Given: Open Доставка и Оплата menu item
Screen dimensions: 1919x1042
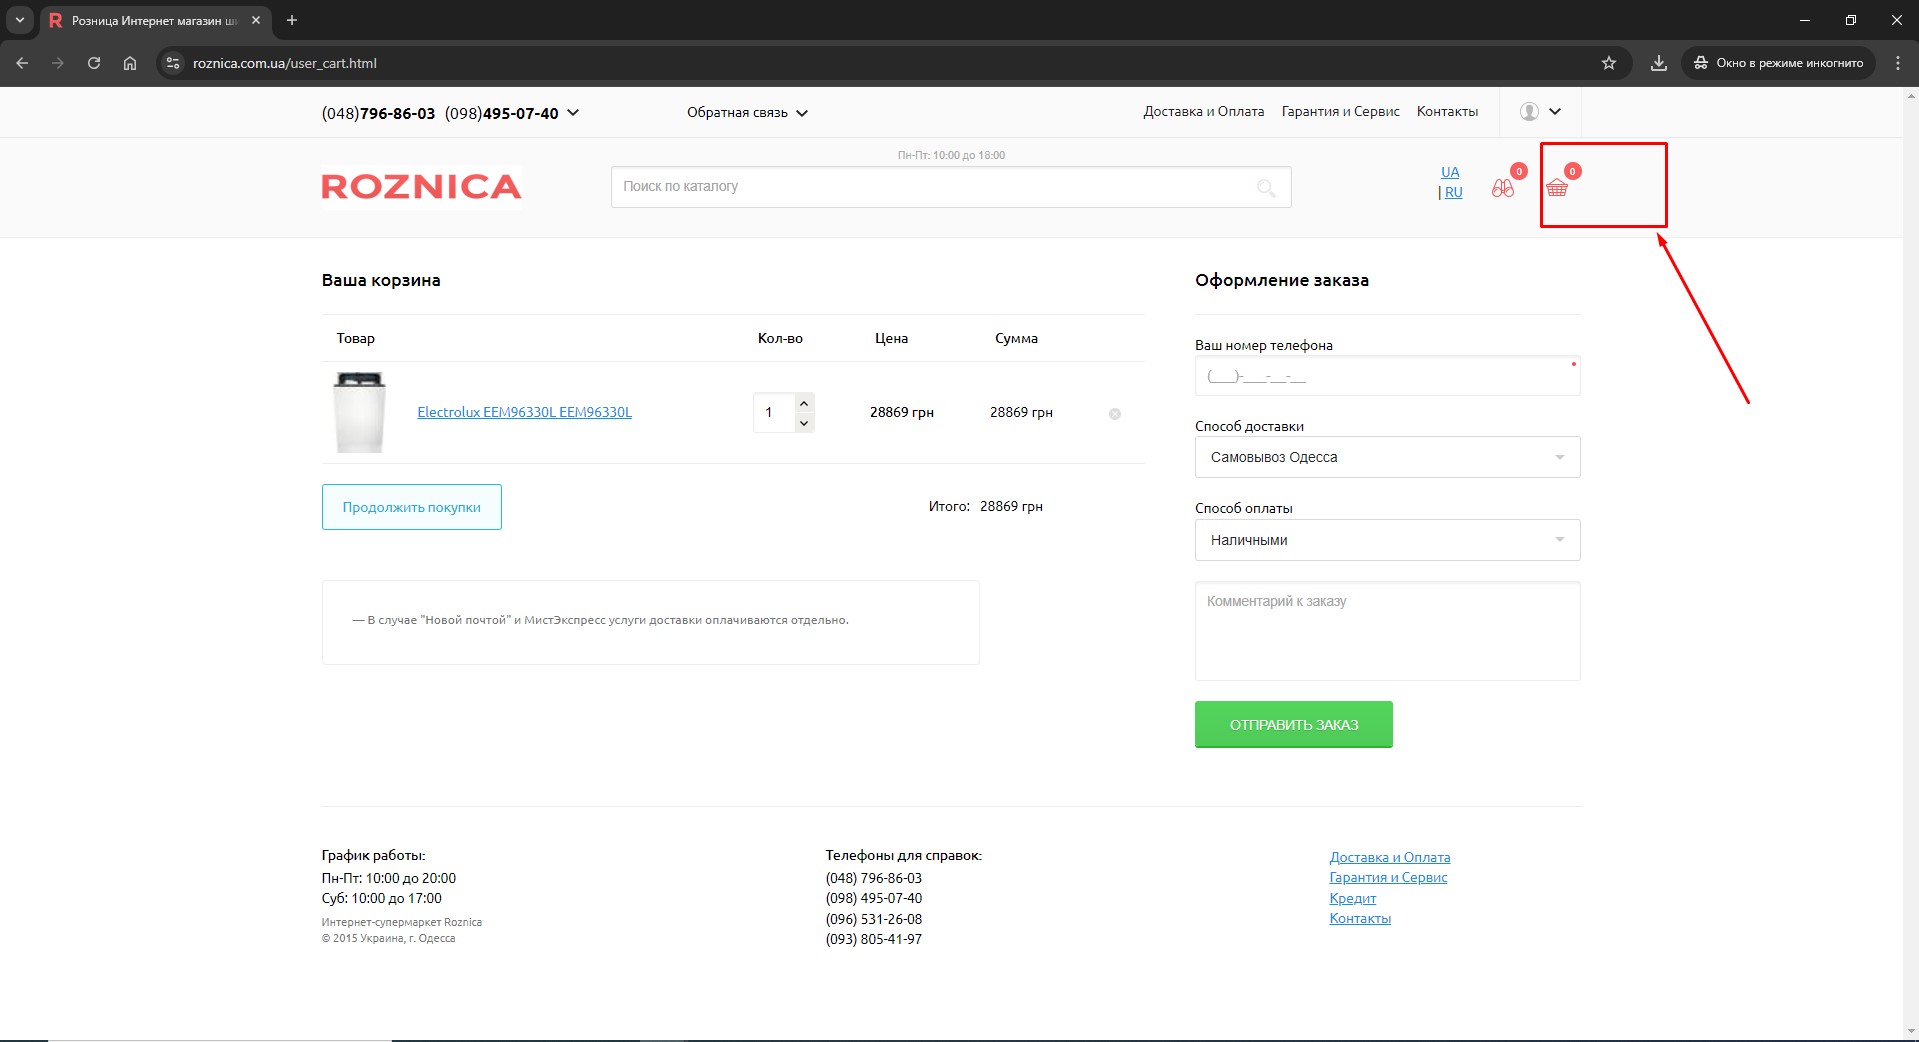Looking at the screenshot, I should pos(1203,112).
